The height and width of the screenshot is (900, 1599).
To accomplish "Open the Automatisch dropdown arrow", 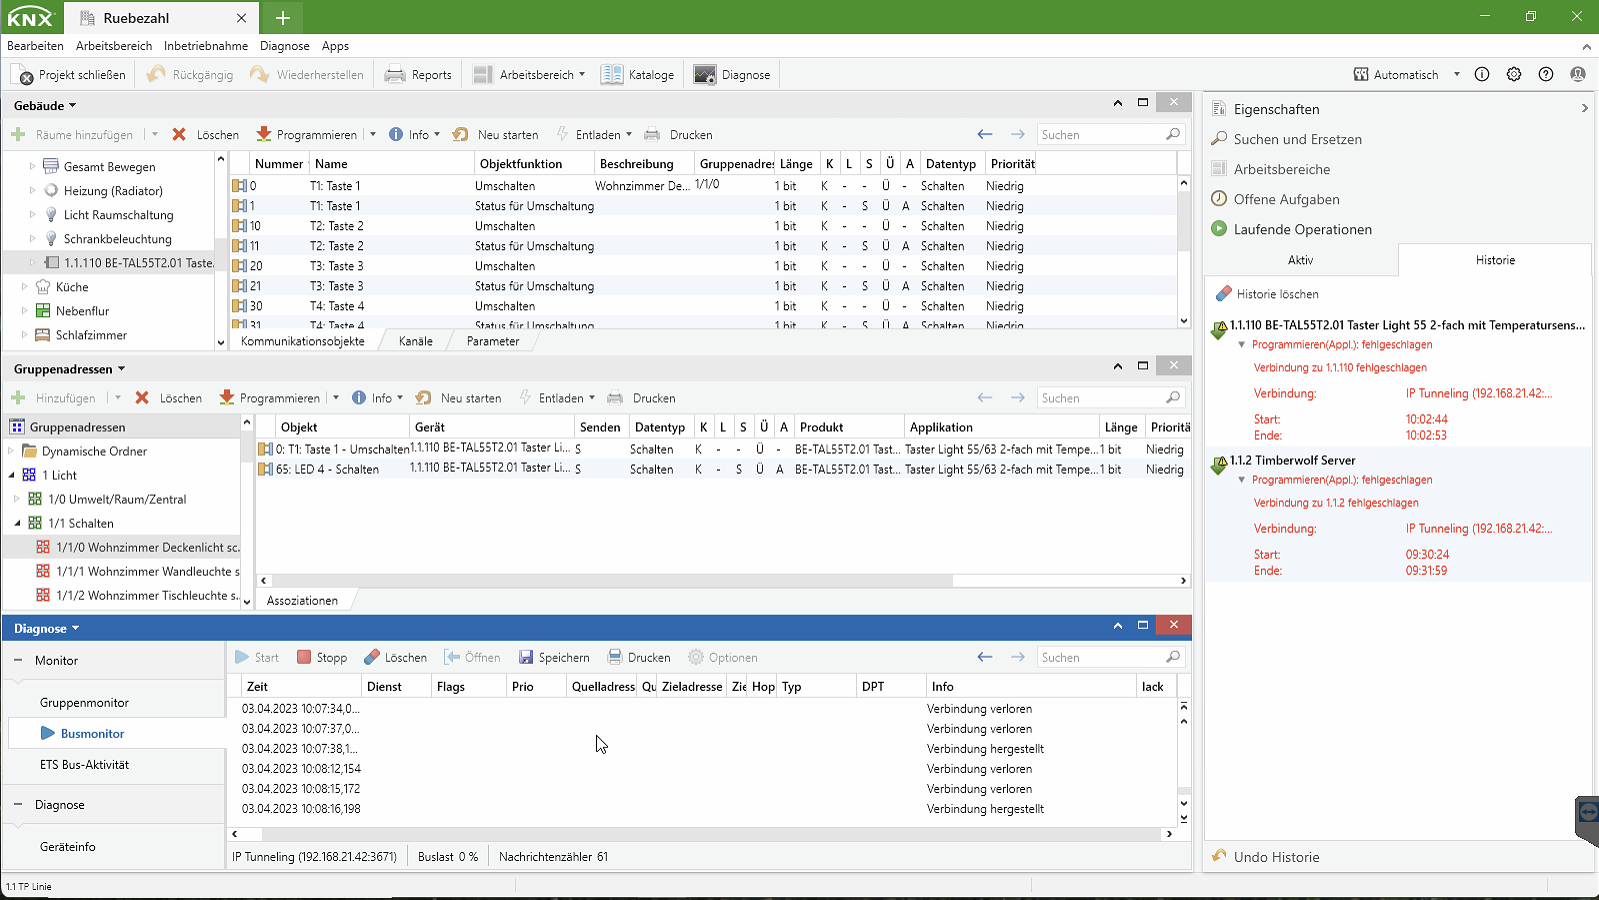I will [1456, 75].
